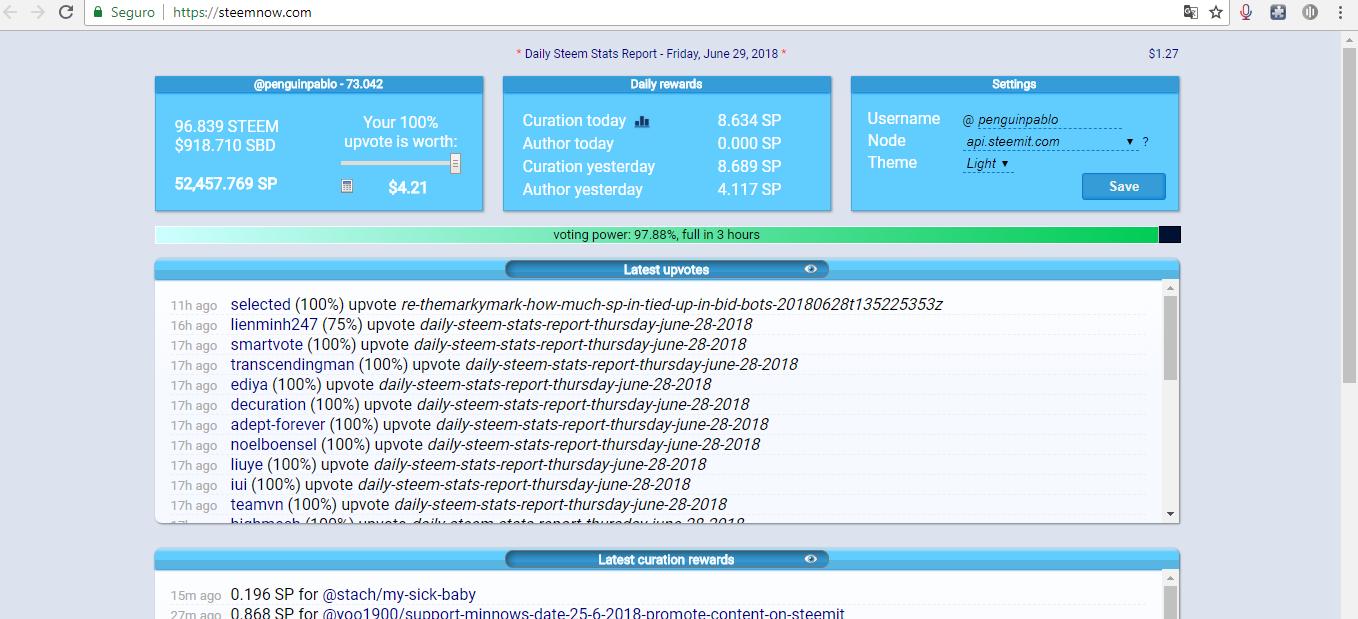
Task: Open the liuye user link
Action: [x=247, y=464]
